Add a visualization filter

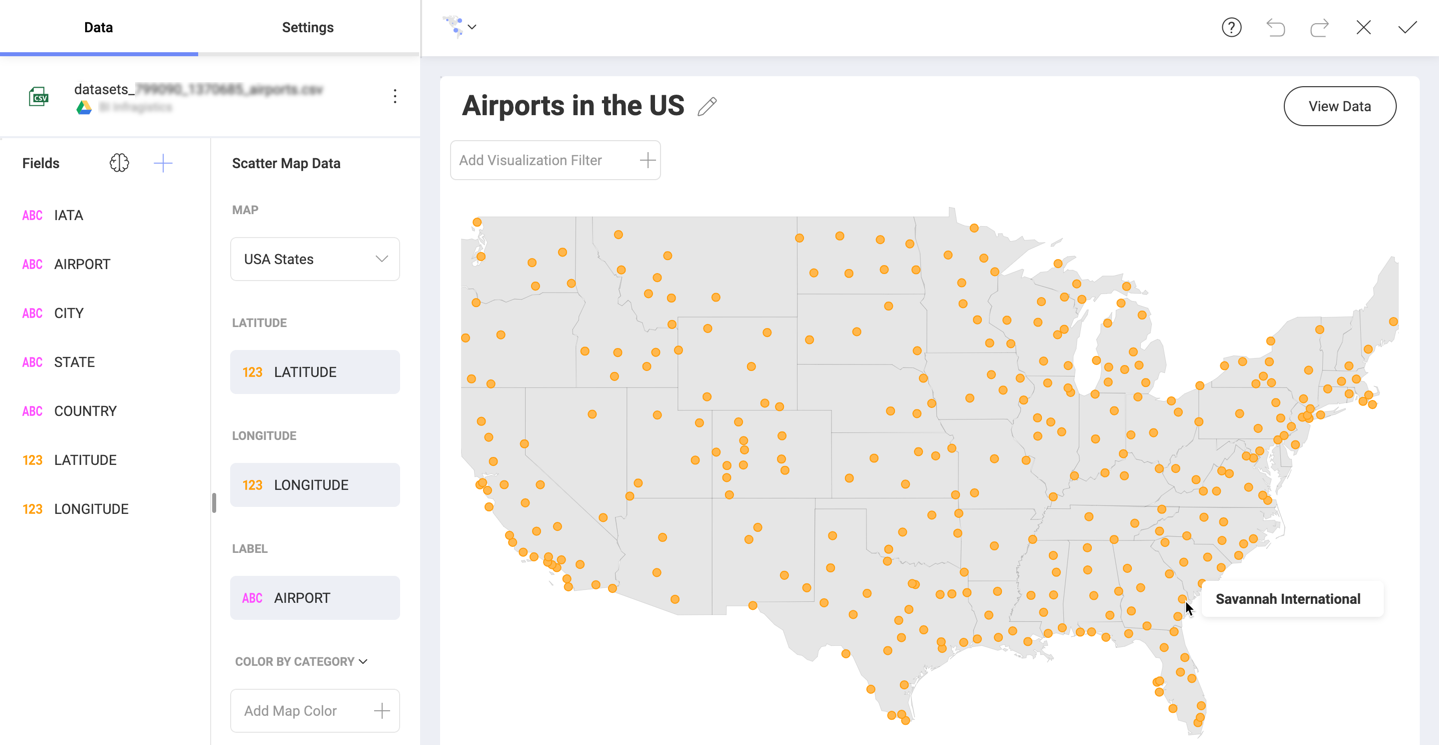pyautogui.click(x=647, y=160)
